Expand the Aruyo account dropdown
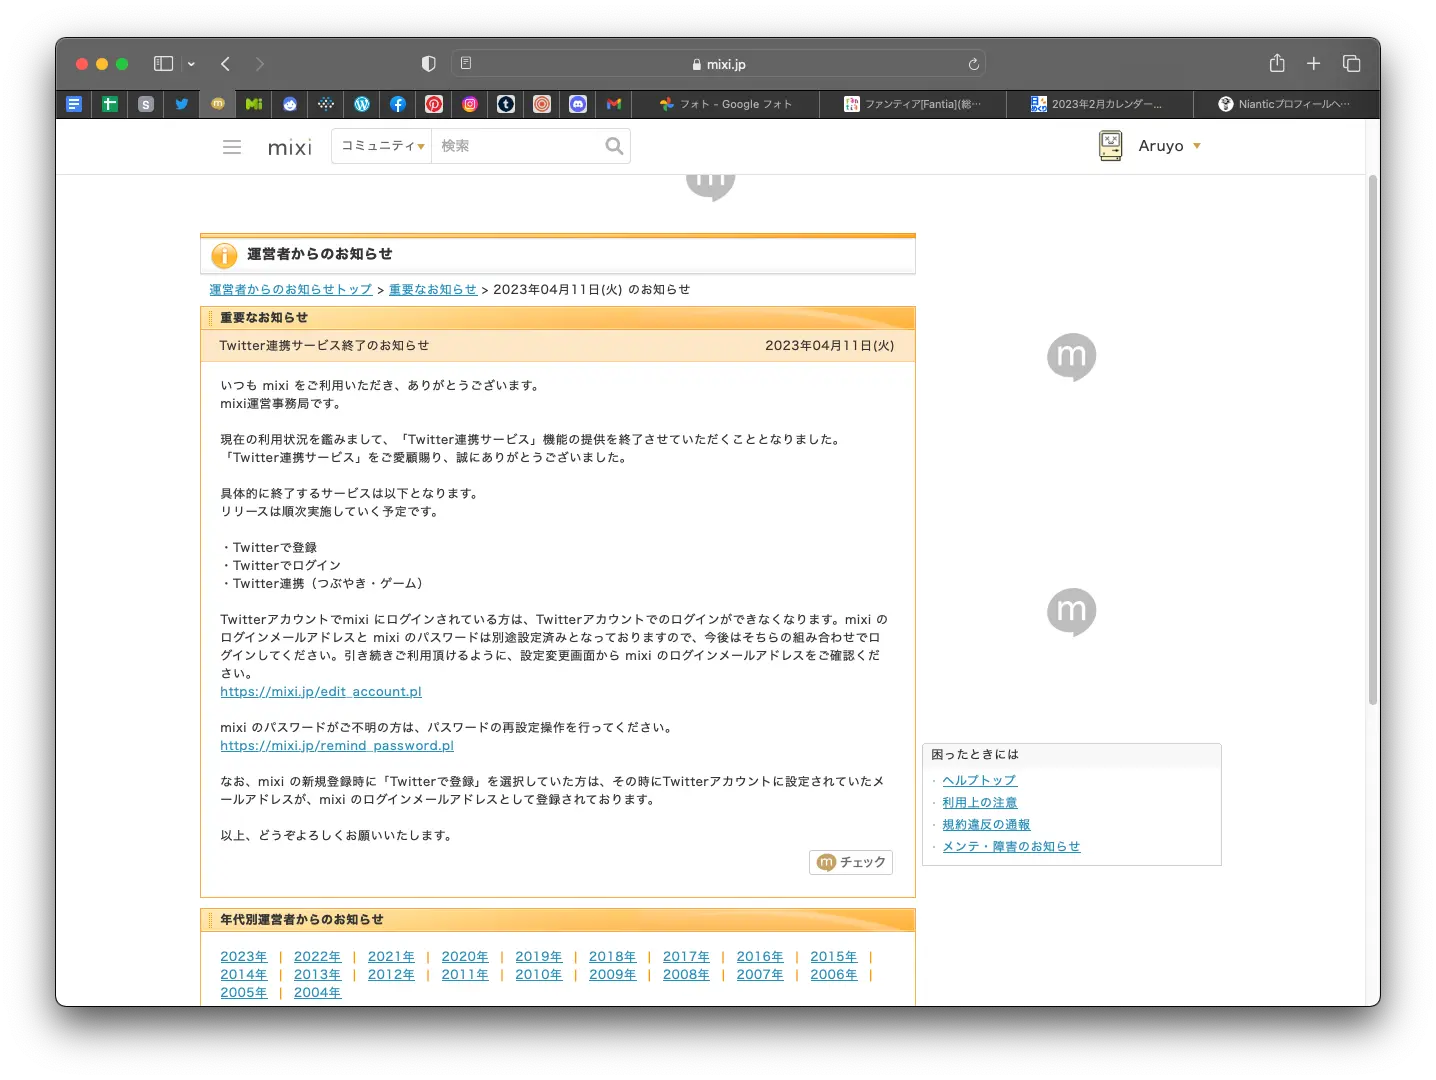Image resolution: width=1436 pixels, height=1080 pixels. click(1196, 146)
